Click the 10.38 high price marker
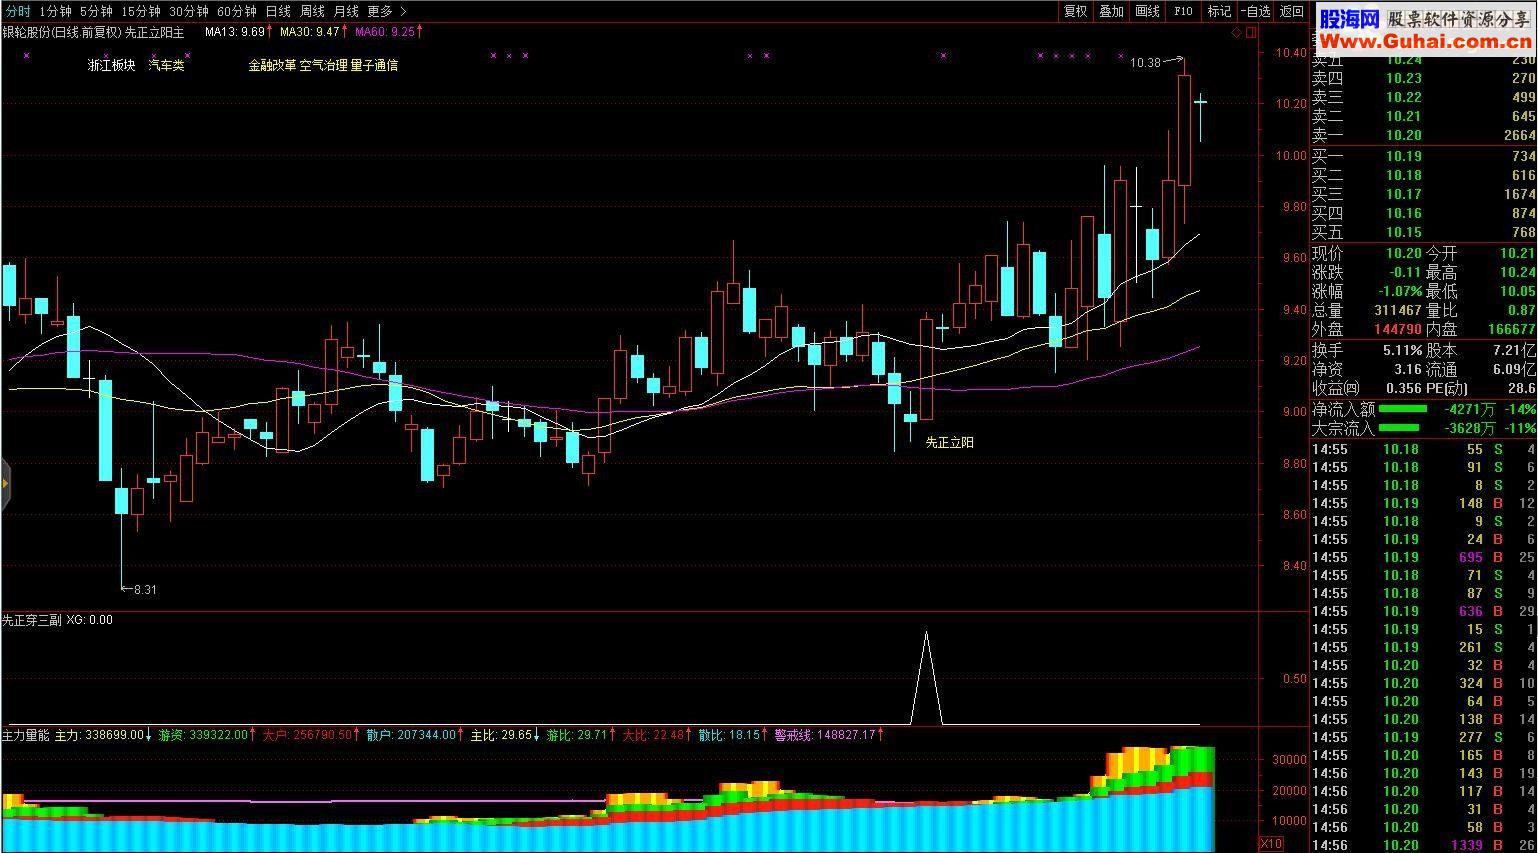Screen dimensions: 1538x853 click(1145, 63)
